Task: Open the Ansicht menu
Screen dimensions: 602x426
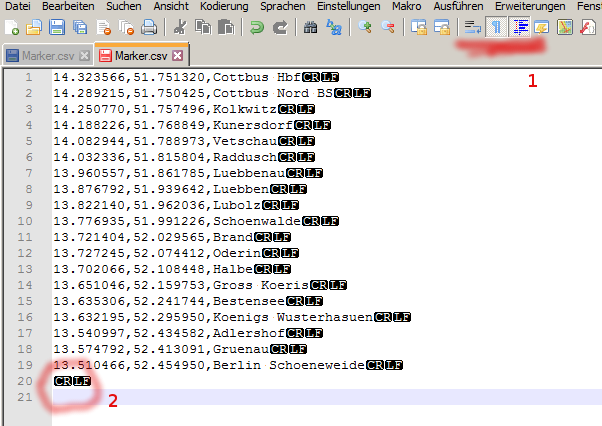Action: coord(171,6)
